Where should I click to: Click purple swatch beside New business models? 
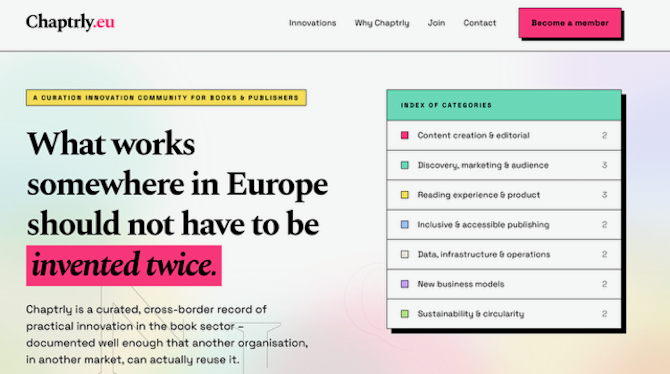click(405, 284)
